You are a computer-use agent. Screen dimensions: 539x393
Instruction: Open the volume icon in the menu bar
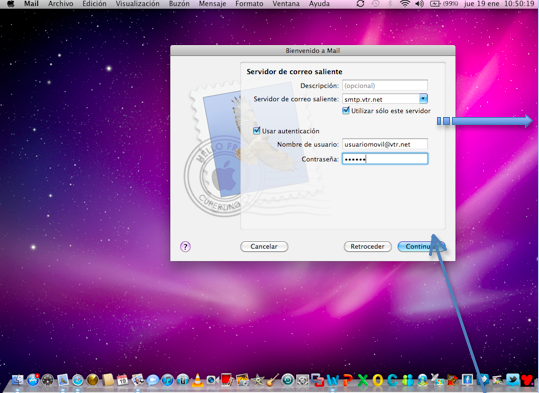click(x=419, y=4)
